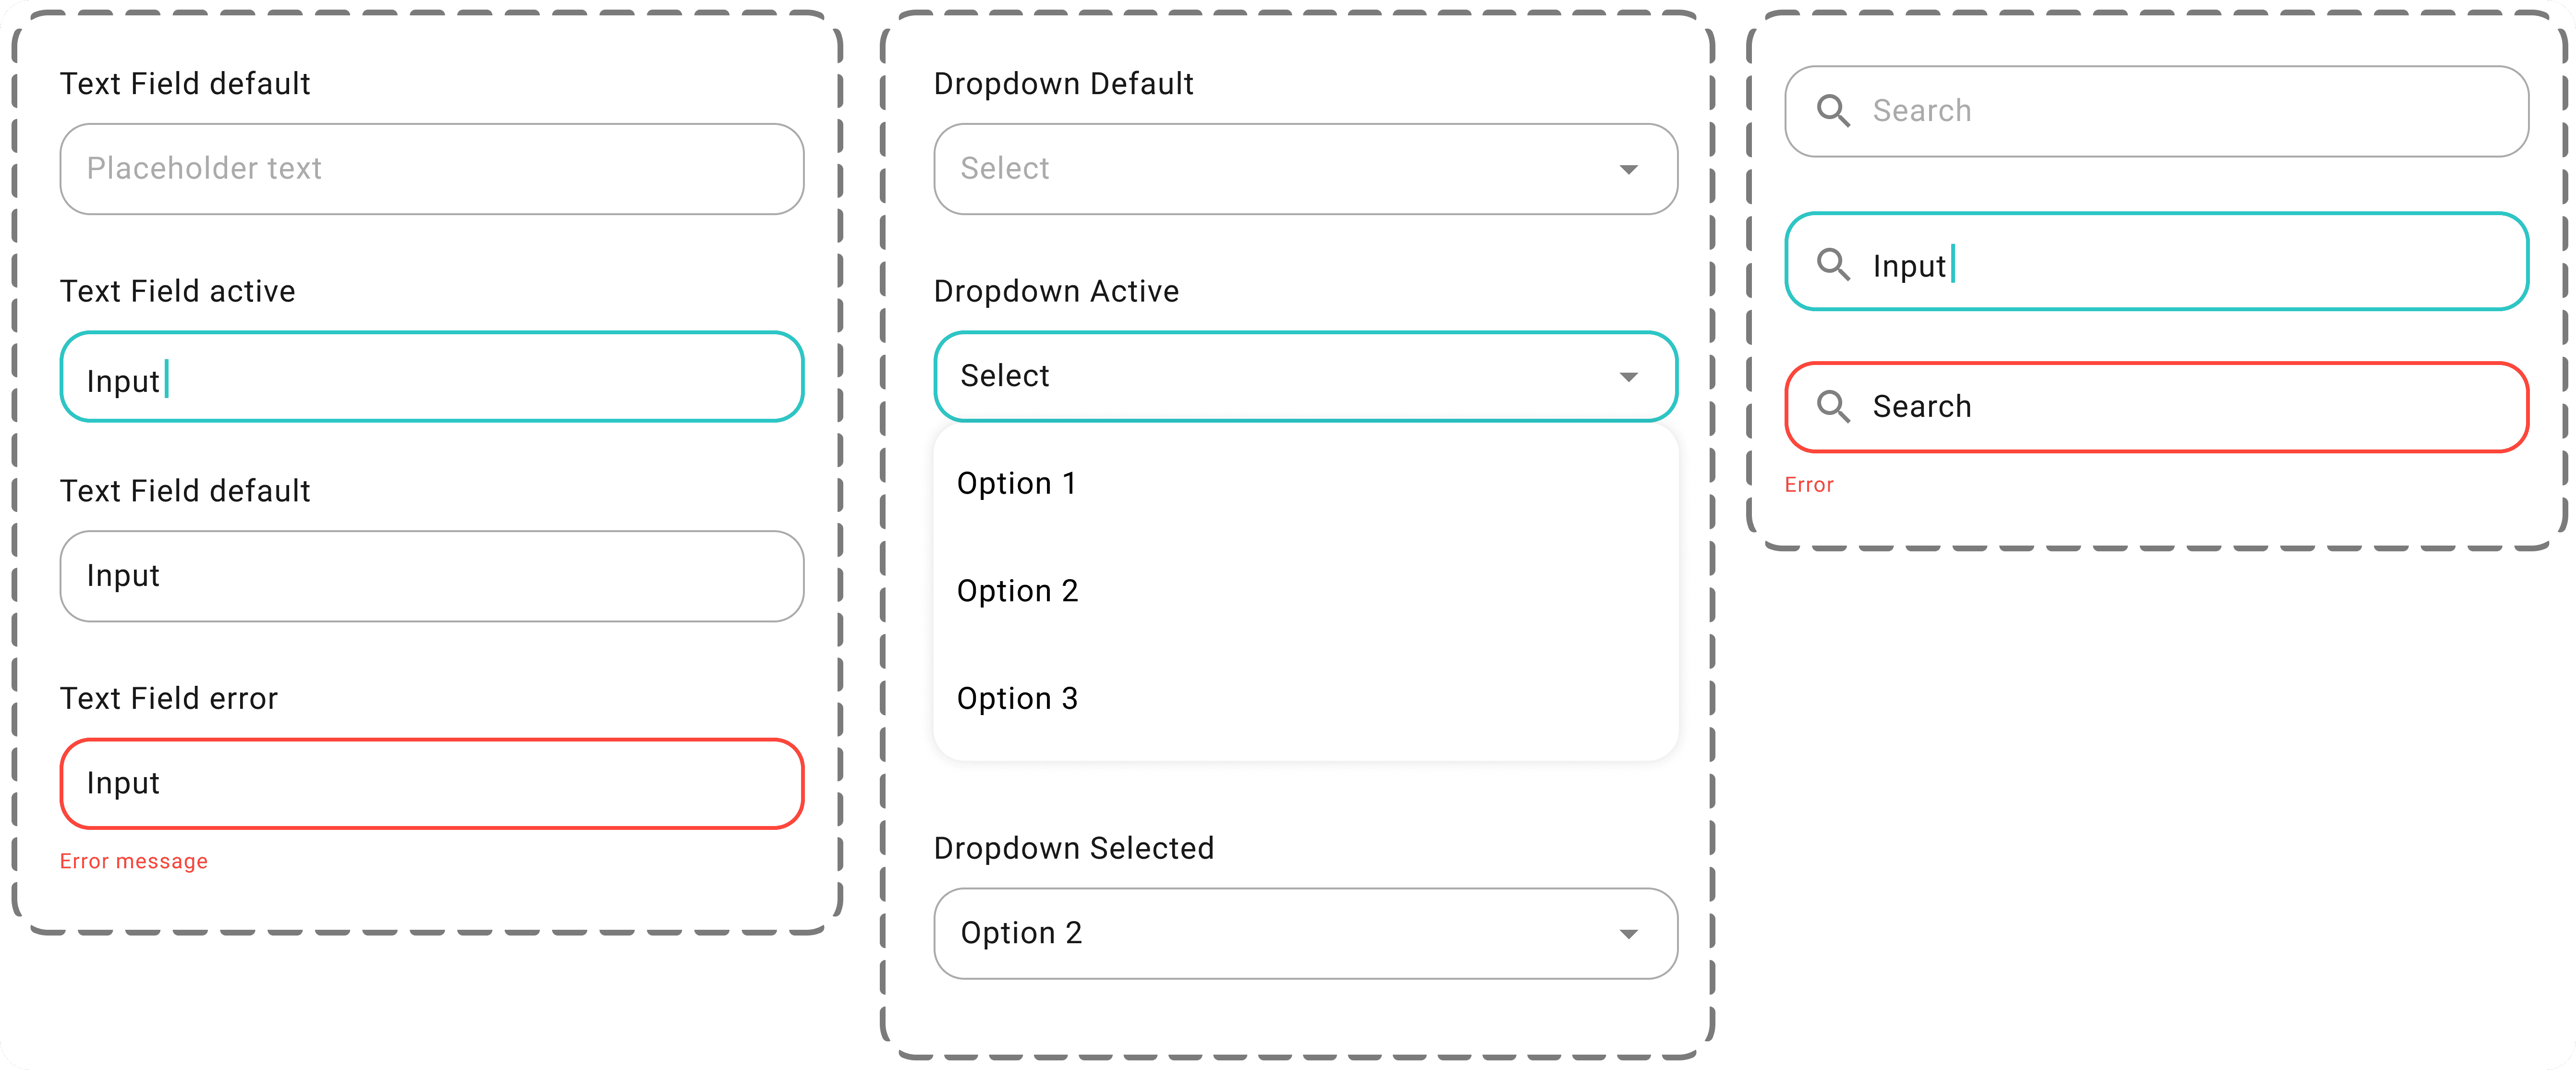Click the magnifier icon in the active search Input field
The height and width of the screenshot is (1070, 2576).
1833,265
